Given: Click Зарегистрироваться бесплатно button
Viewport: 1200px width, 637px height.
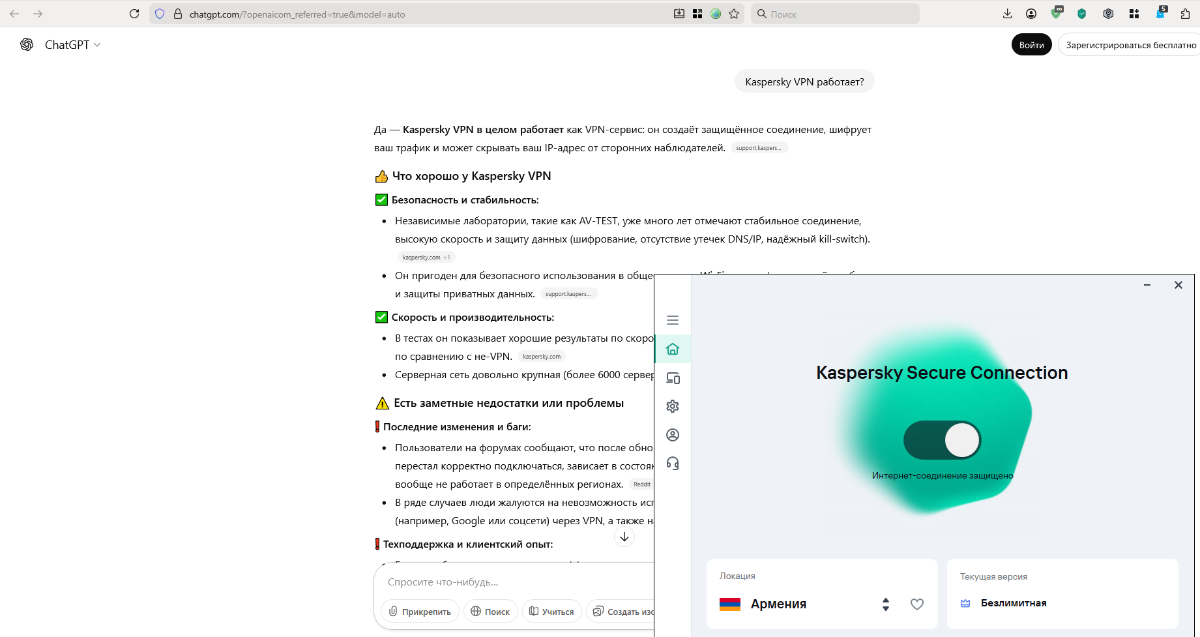Looking at the screenshot, I should point(1130,45).
